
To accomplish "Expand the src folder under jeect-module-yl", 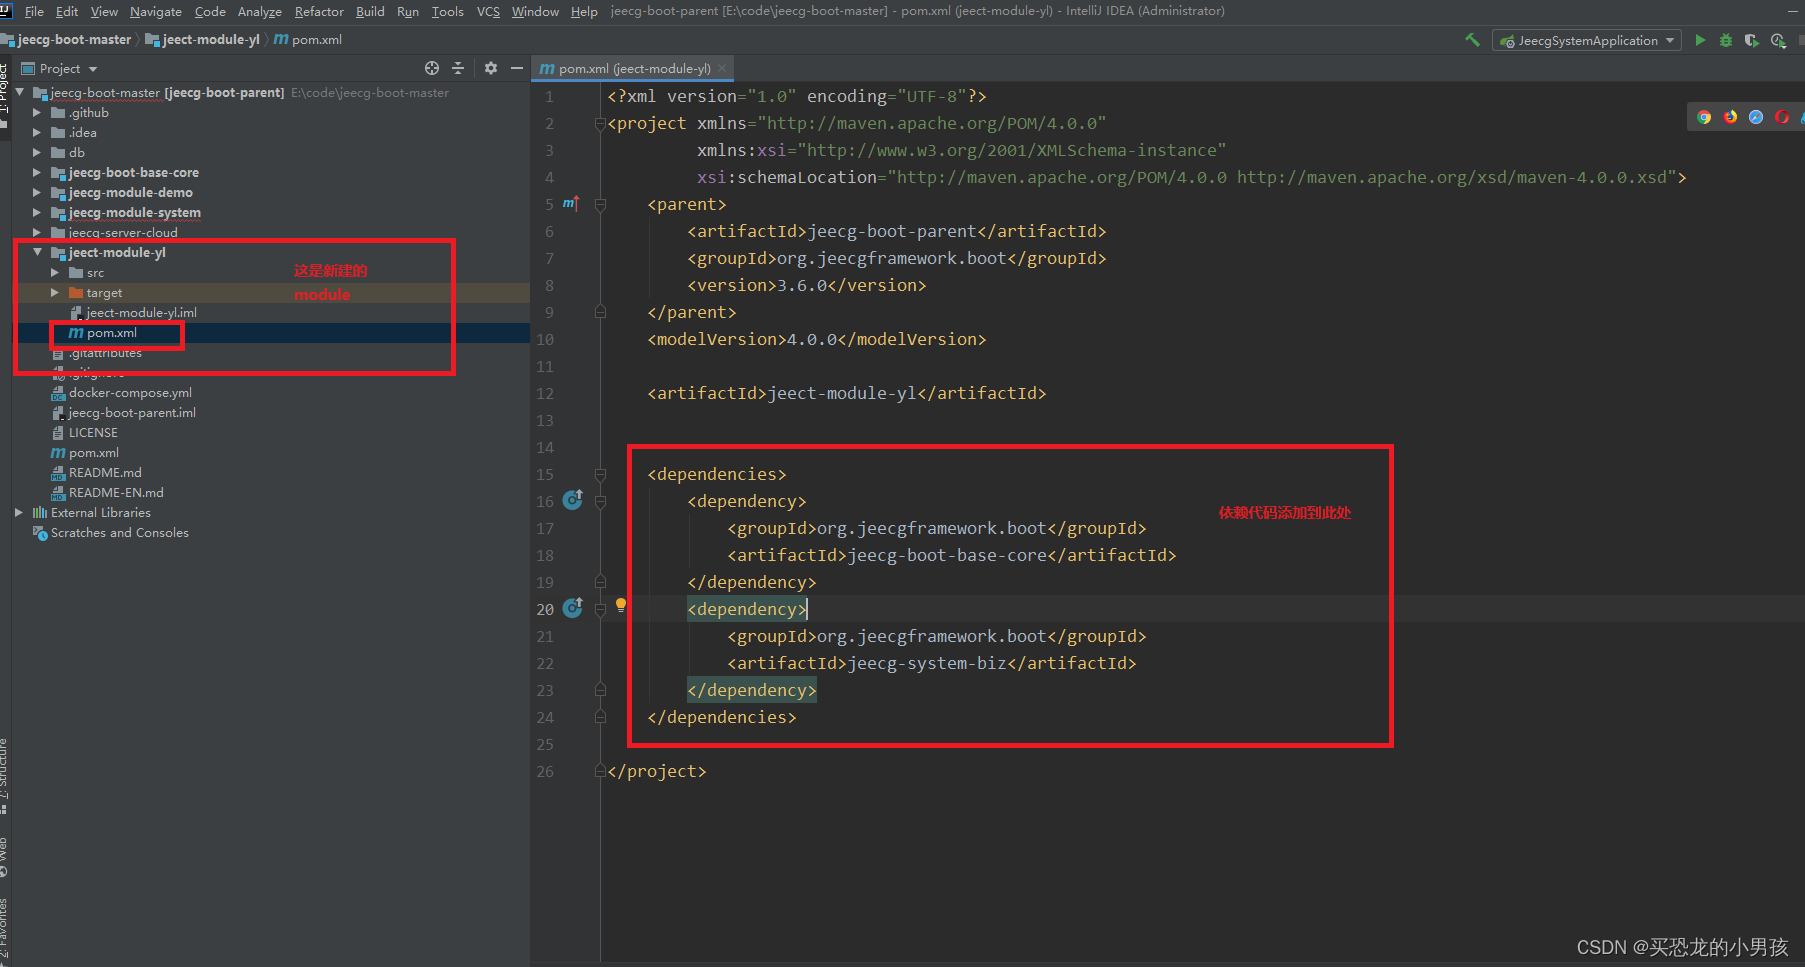I will pyautogui.click(x=55, y=272).
